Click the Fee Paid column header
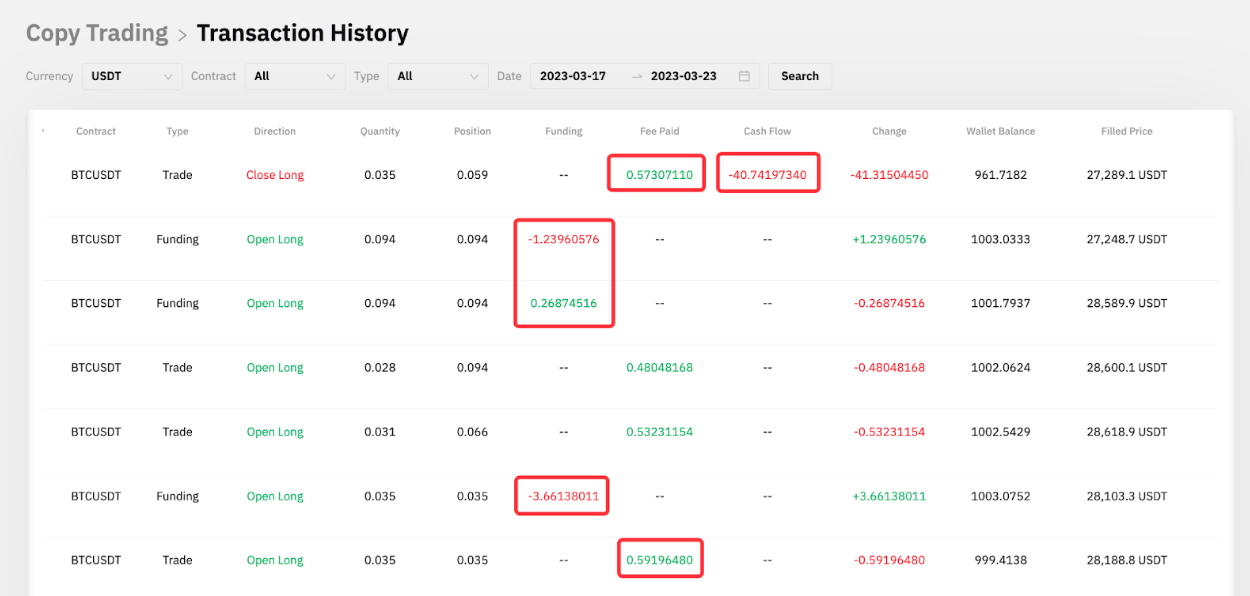The image size is (1250, 596). click(x=660, y=131)
